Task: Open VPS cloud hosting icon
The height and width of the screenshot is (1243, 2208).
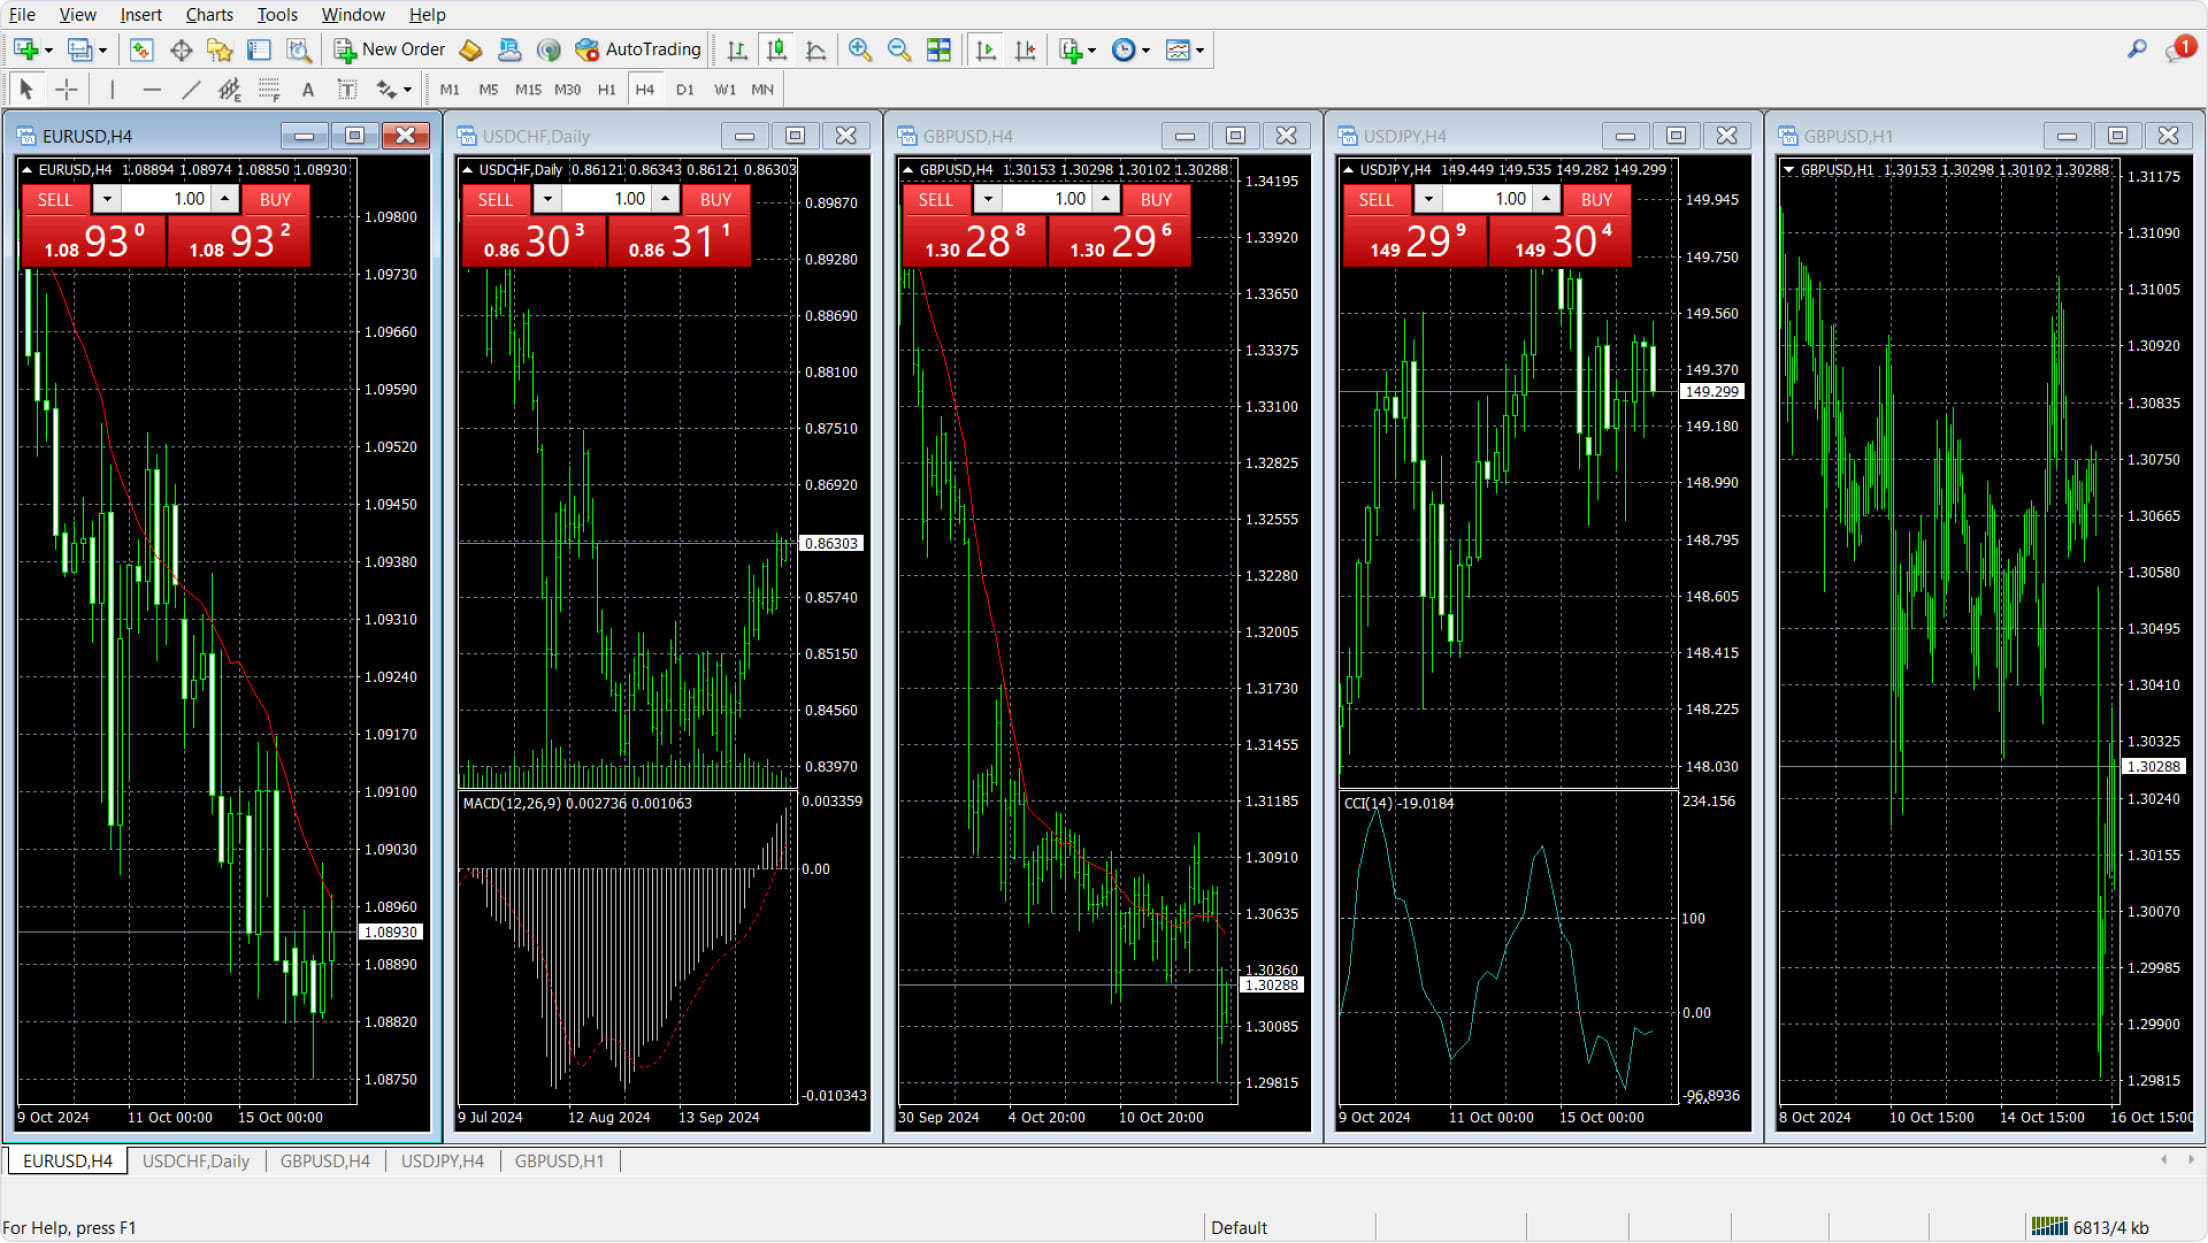Action: (509, 49)
